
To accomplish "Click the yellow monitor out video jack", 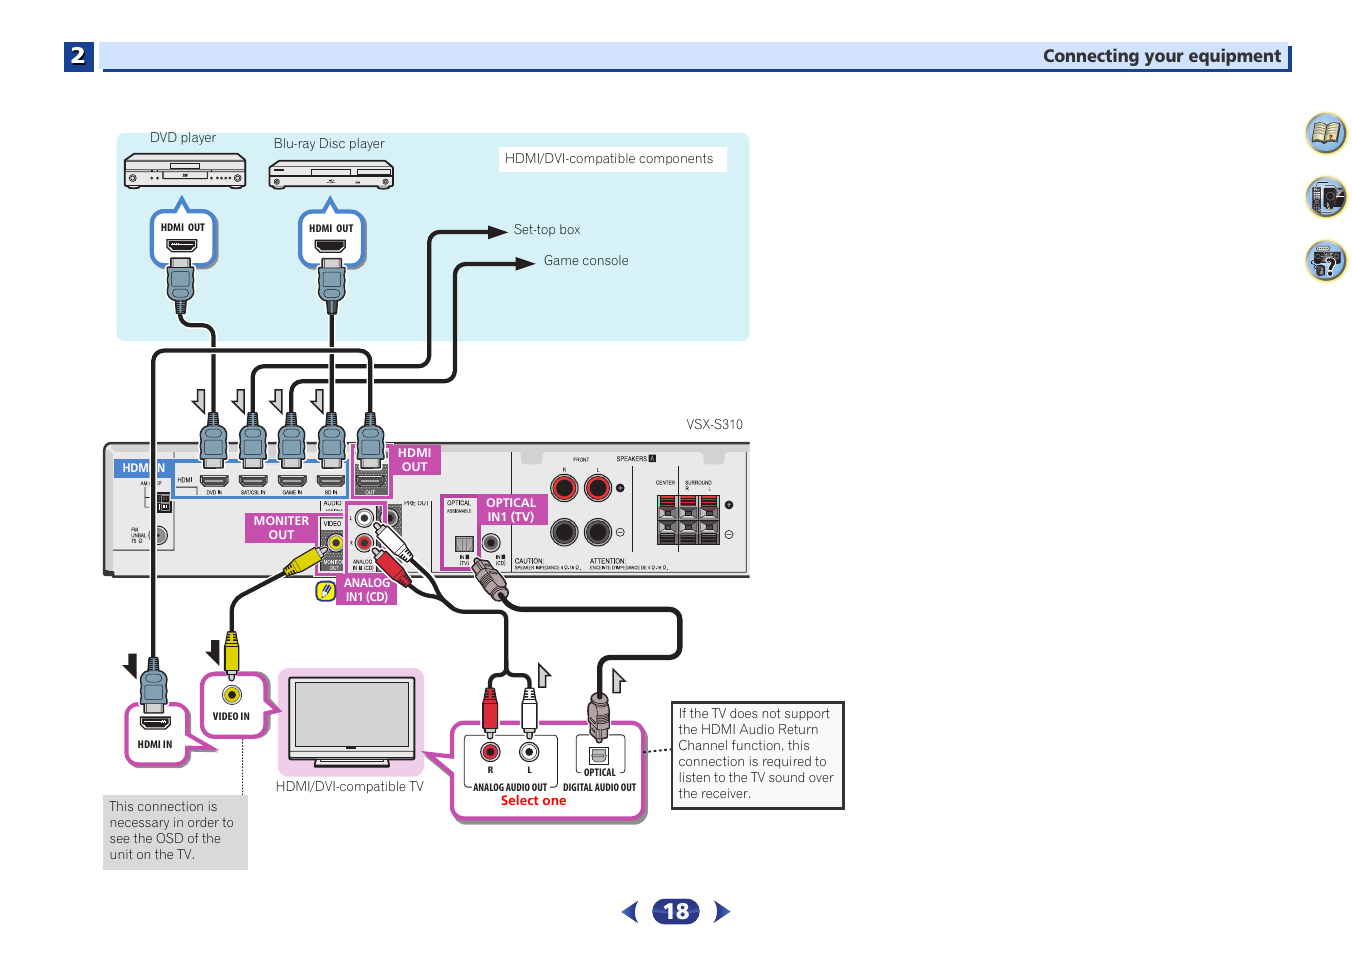I will pyautogui.click(x=334, y=543).
